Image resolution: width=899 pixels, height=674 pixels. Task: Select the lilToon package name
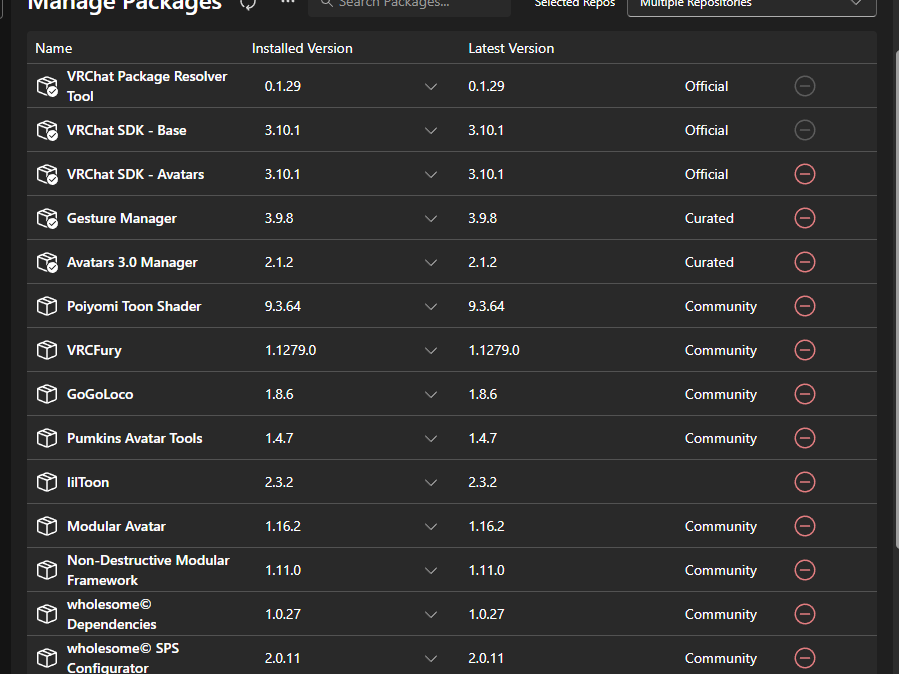coord(88,482)
